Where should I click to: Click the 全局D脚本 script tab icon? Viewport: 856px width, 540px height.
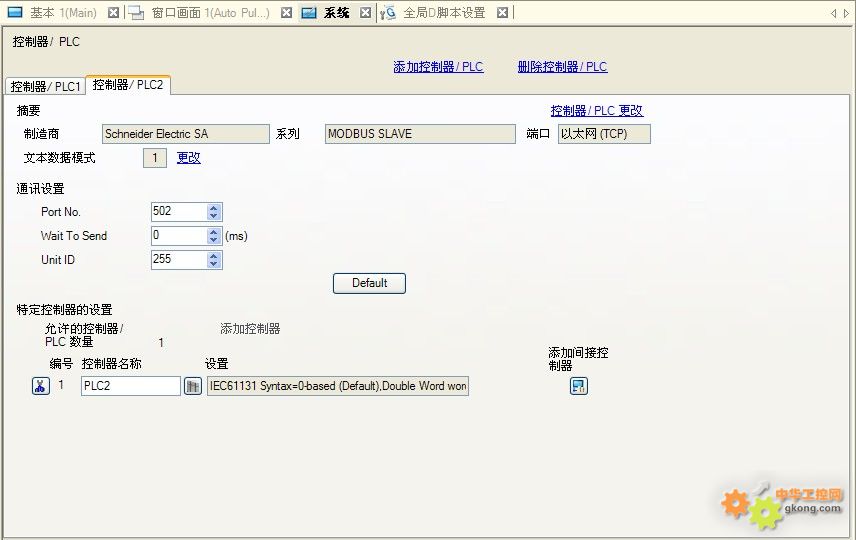pos(388,13)
